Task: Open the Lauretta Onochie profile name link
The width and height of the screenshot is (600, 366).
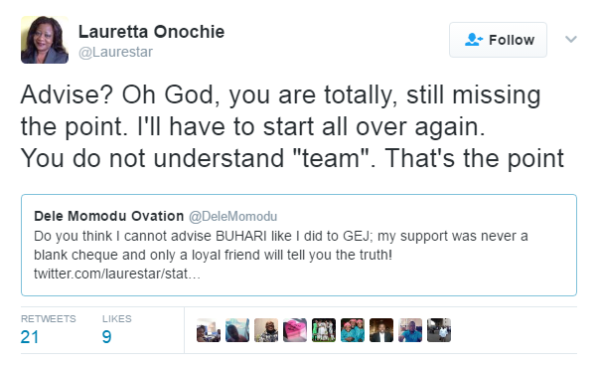Action: click(x=152, y=32)
